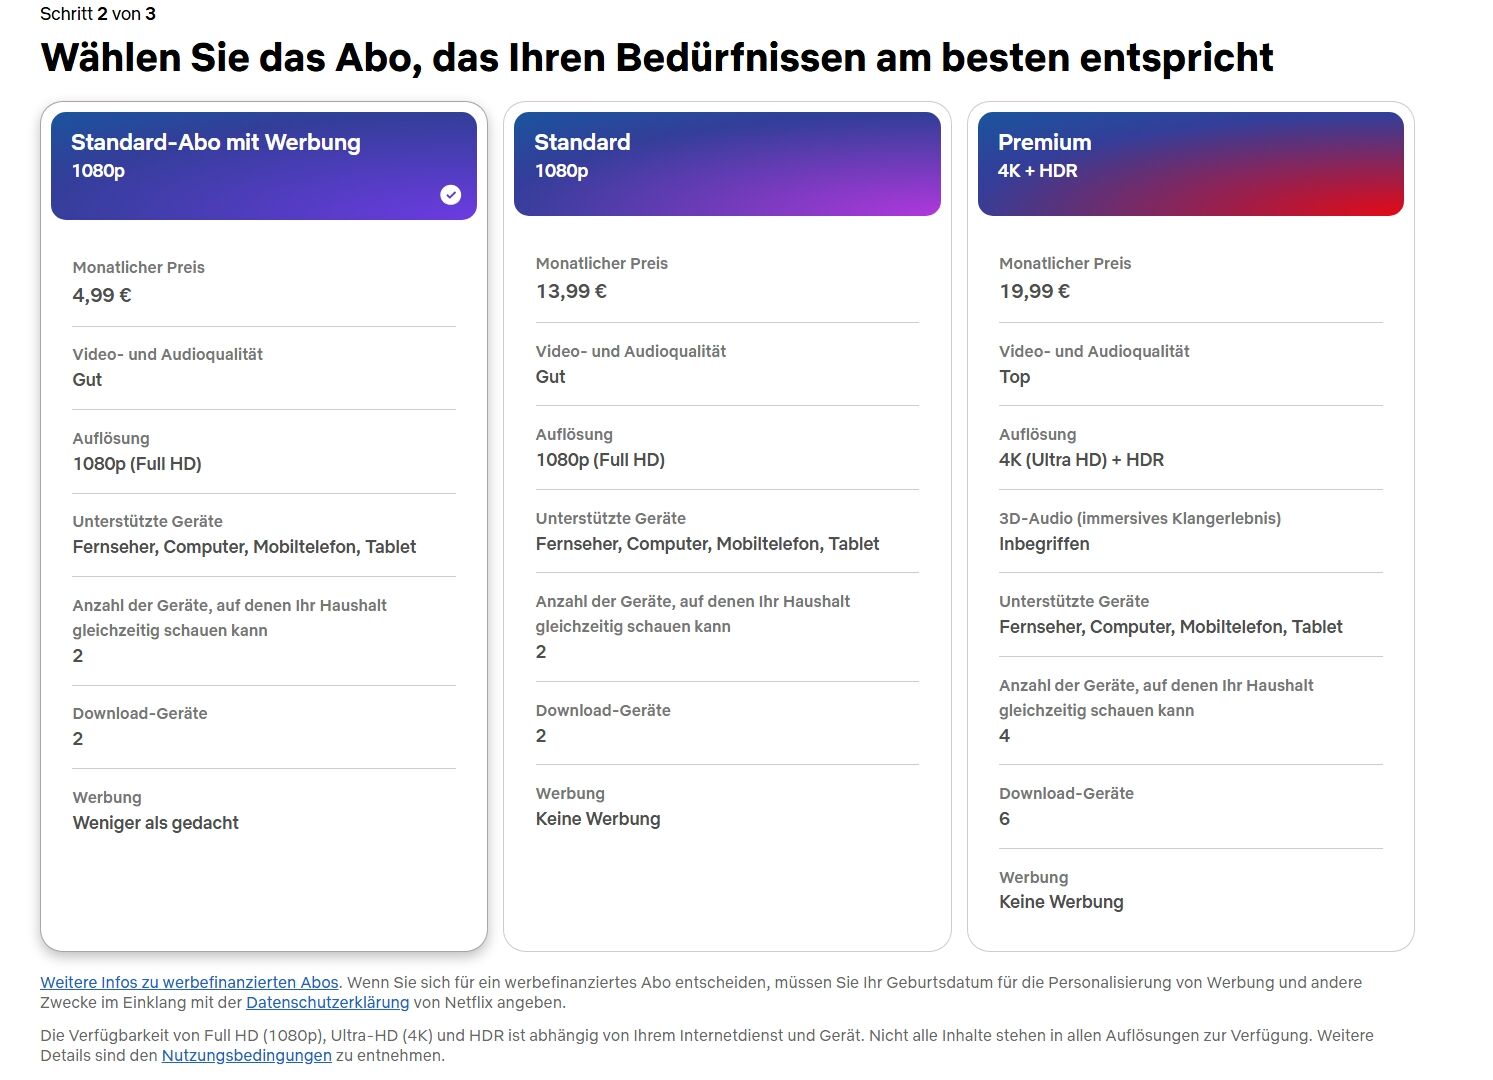The image size is (1493, 1080).
Task: Click the 'Schritt 2 von 3' step indicator
Action: click(x=98, y=14)
